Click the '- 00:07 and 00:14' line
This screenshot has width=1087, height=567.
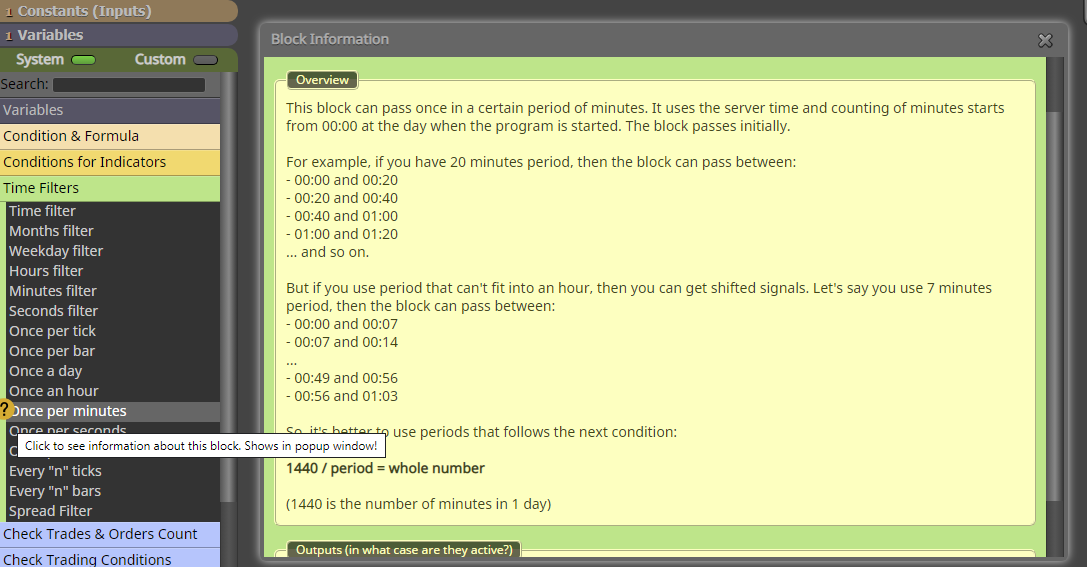(342, 342)
